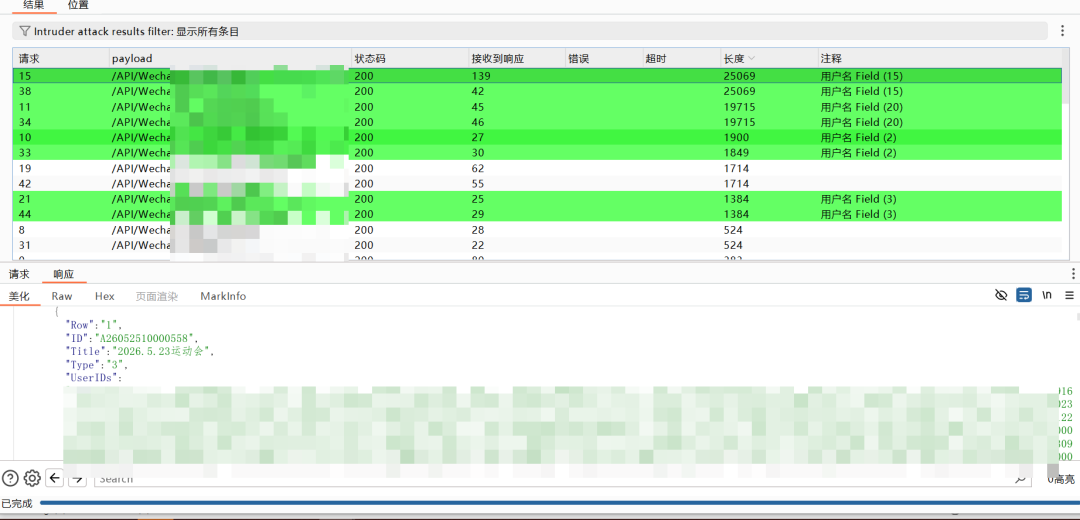Toggle the hide non-printable characters eye icon
This screenshot has width=1080, height=520.
tap(1001, 295)
